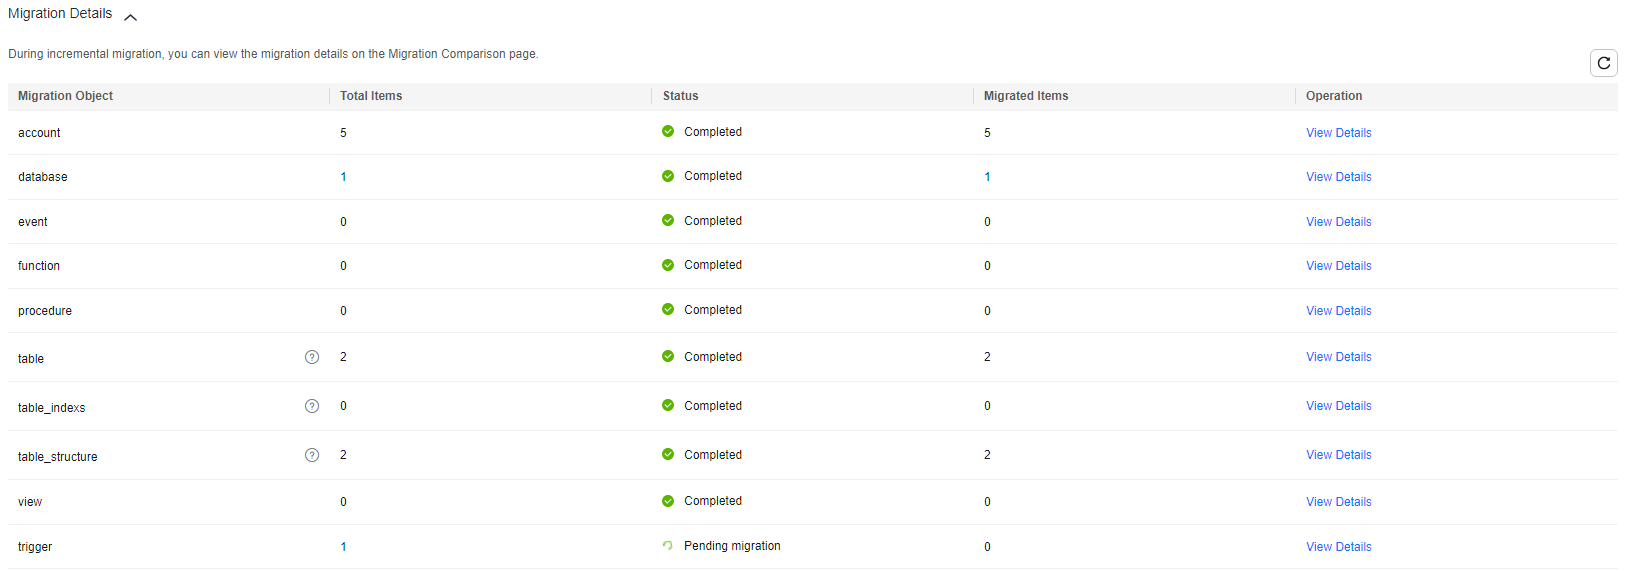Click the refresh icon above the table
The image size is (1628, 571).
click(1603, 63)
